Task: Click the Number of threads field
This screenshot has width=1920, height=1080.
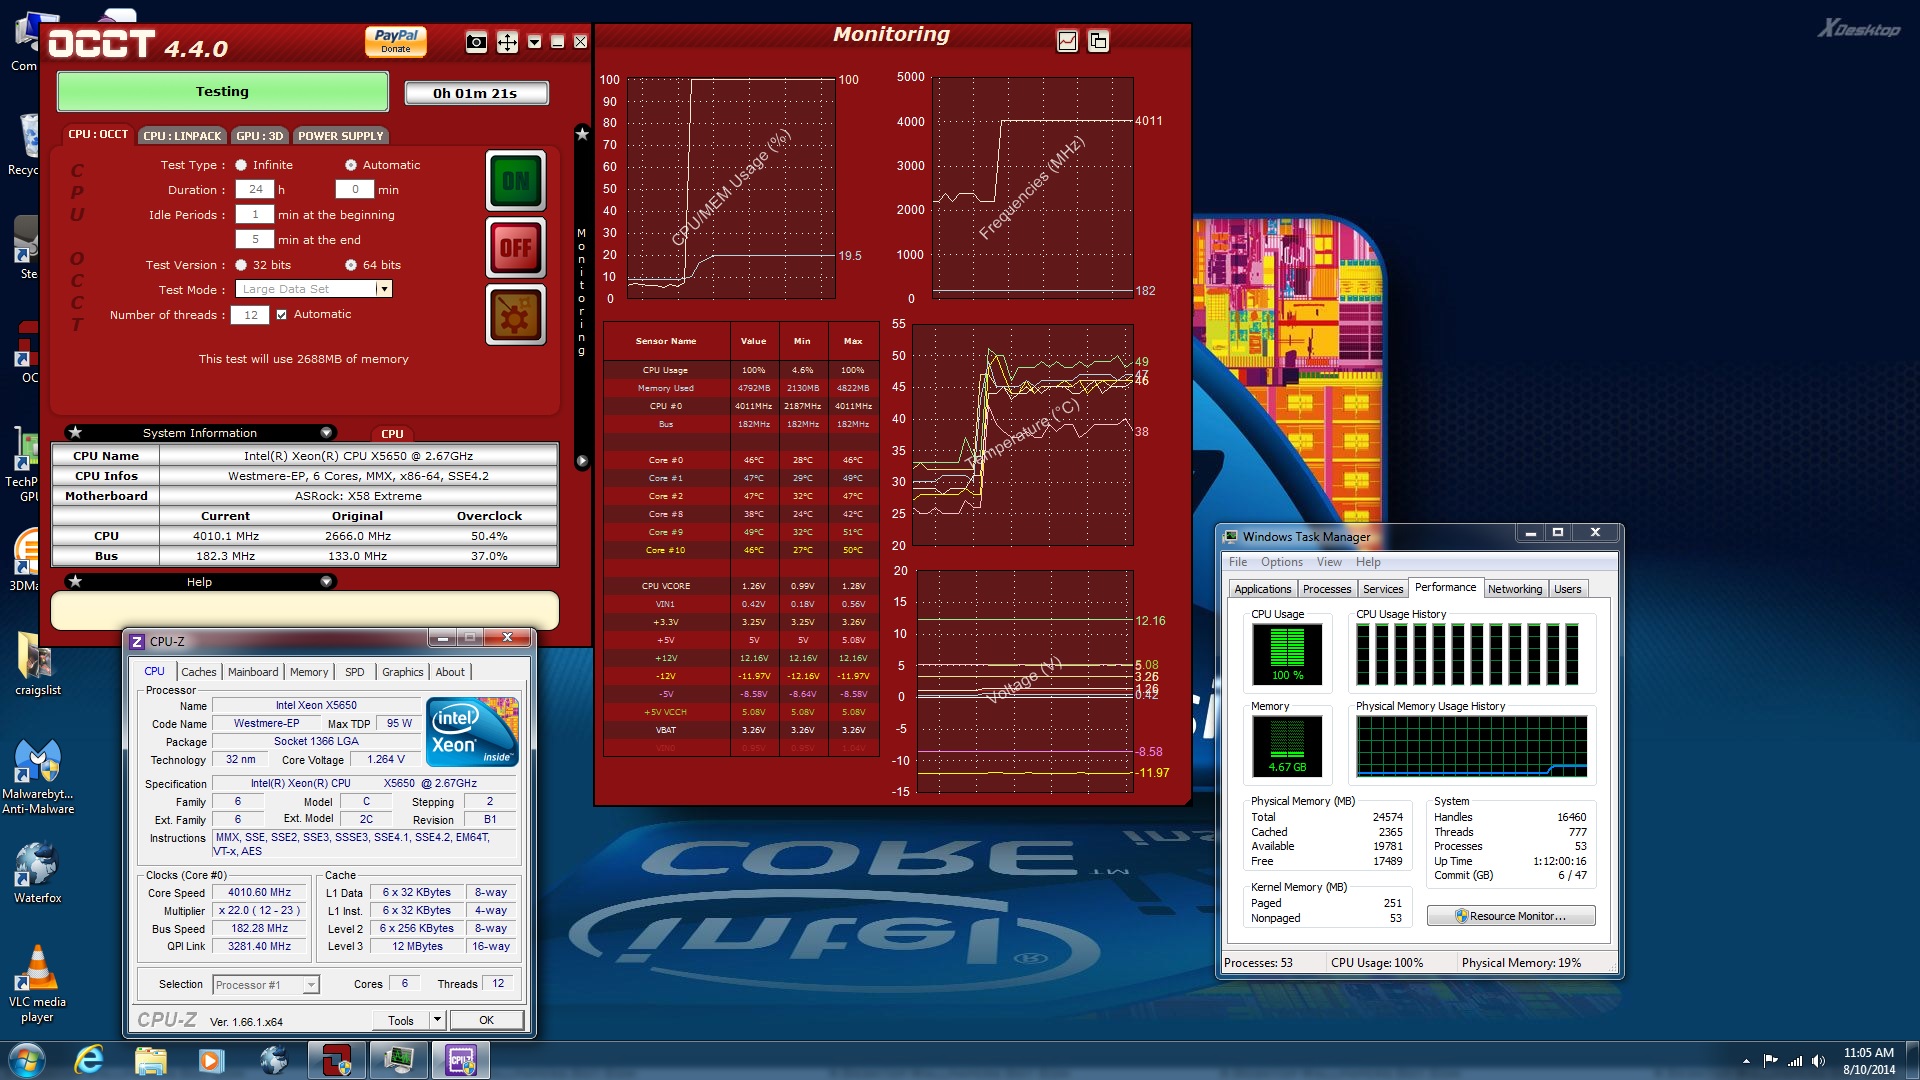Action: (250, 315)
